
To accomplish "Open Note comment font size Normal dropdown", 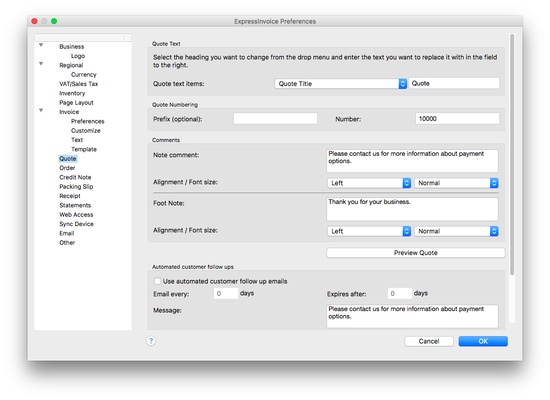I will click(x=456, y=183).
